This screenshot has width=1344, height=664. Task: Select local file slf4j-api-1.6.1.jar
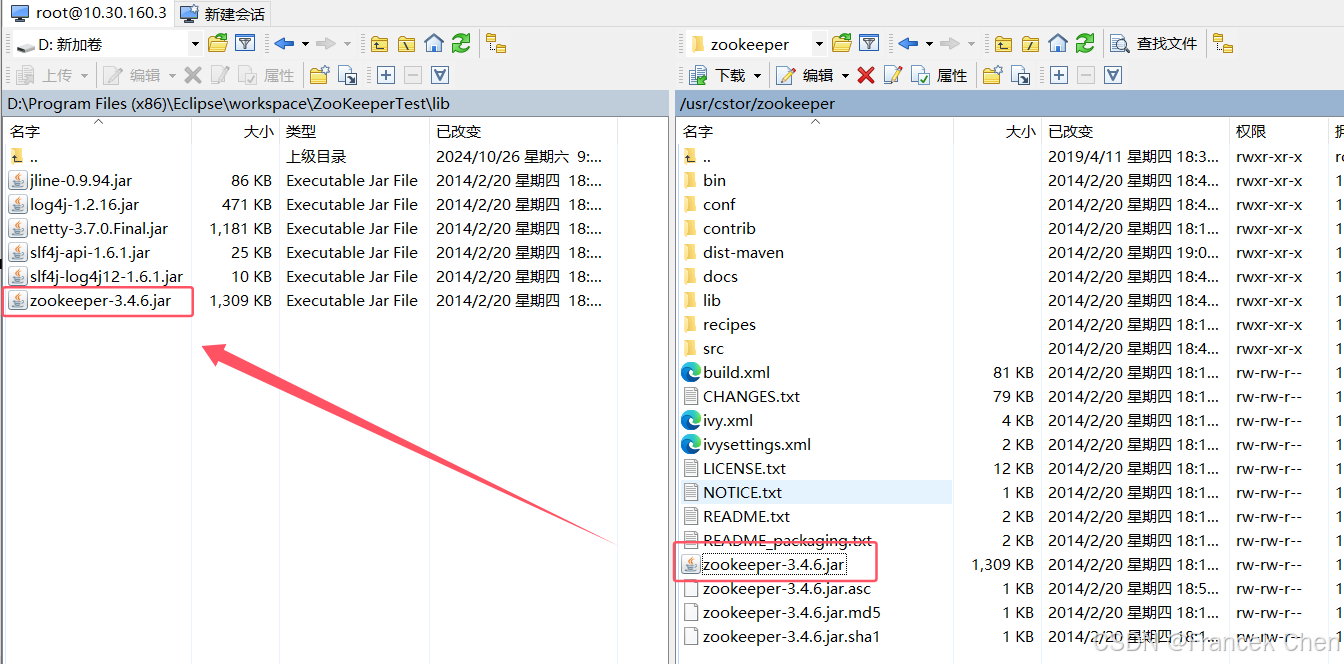coord(90,253)
